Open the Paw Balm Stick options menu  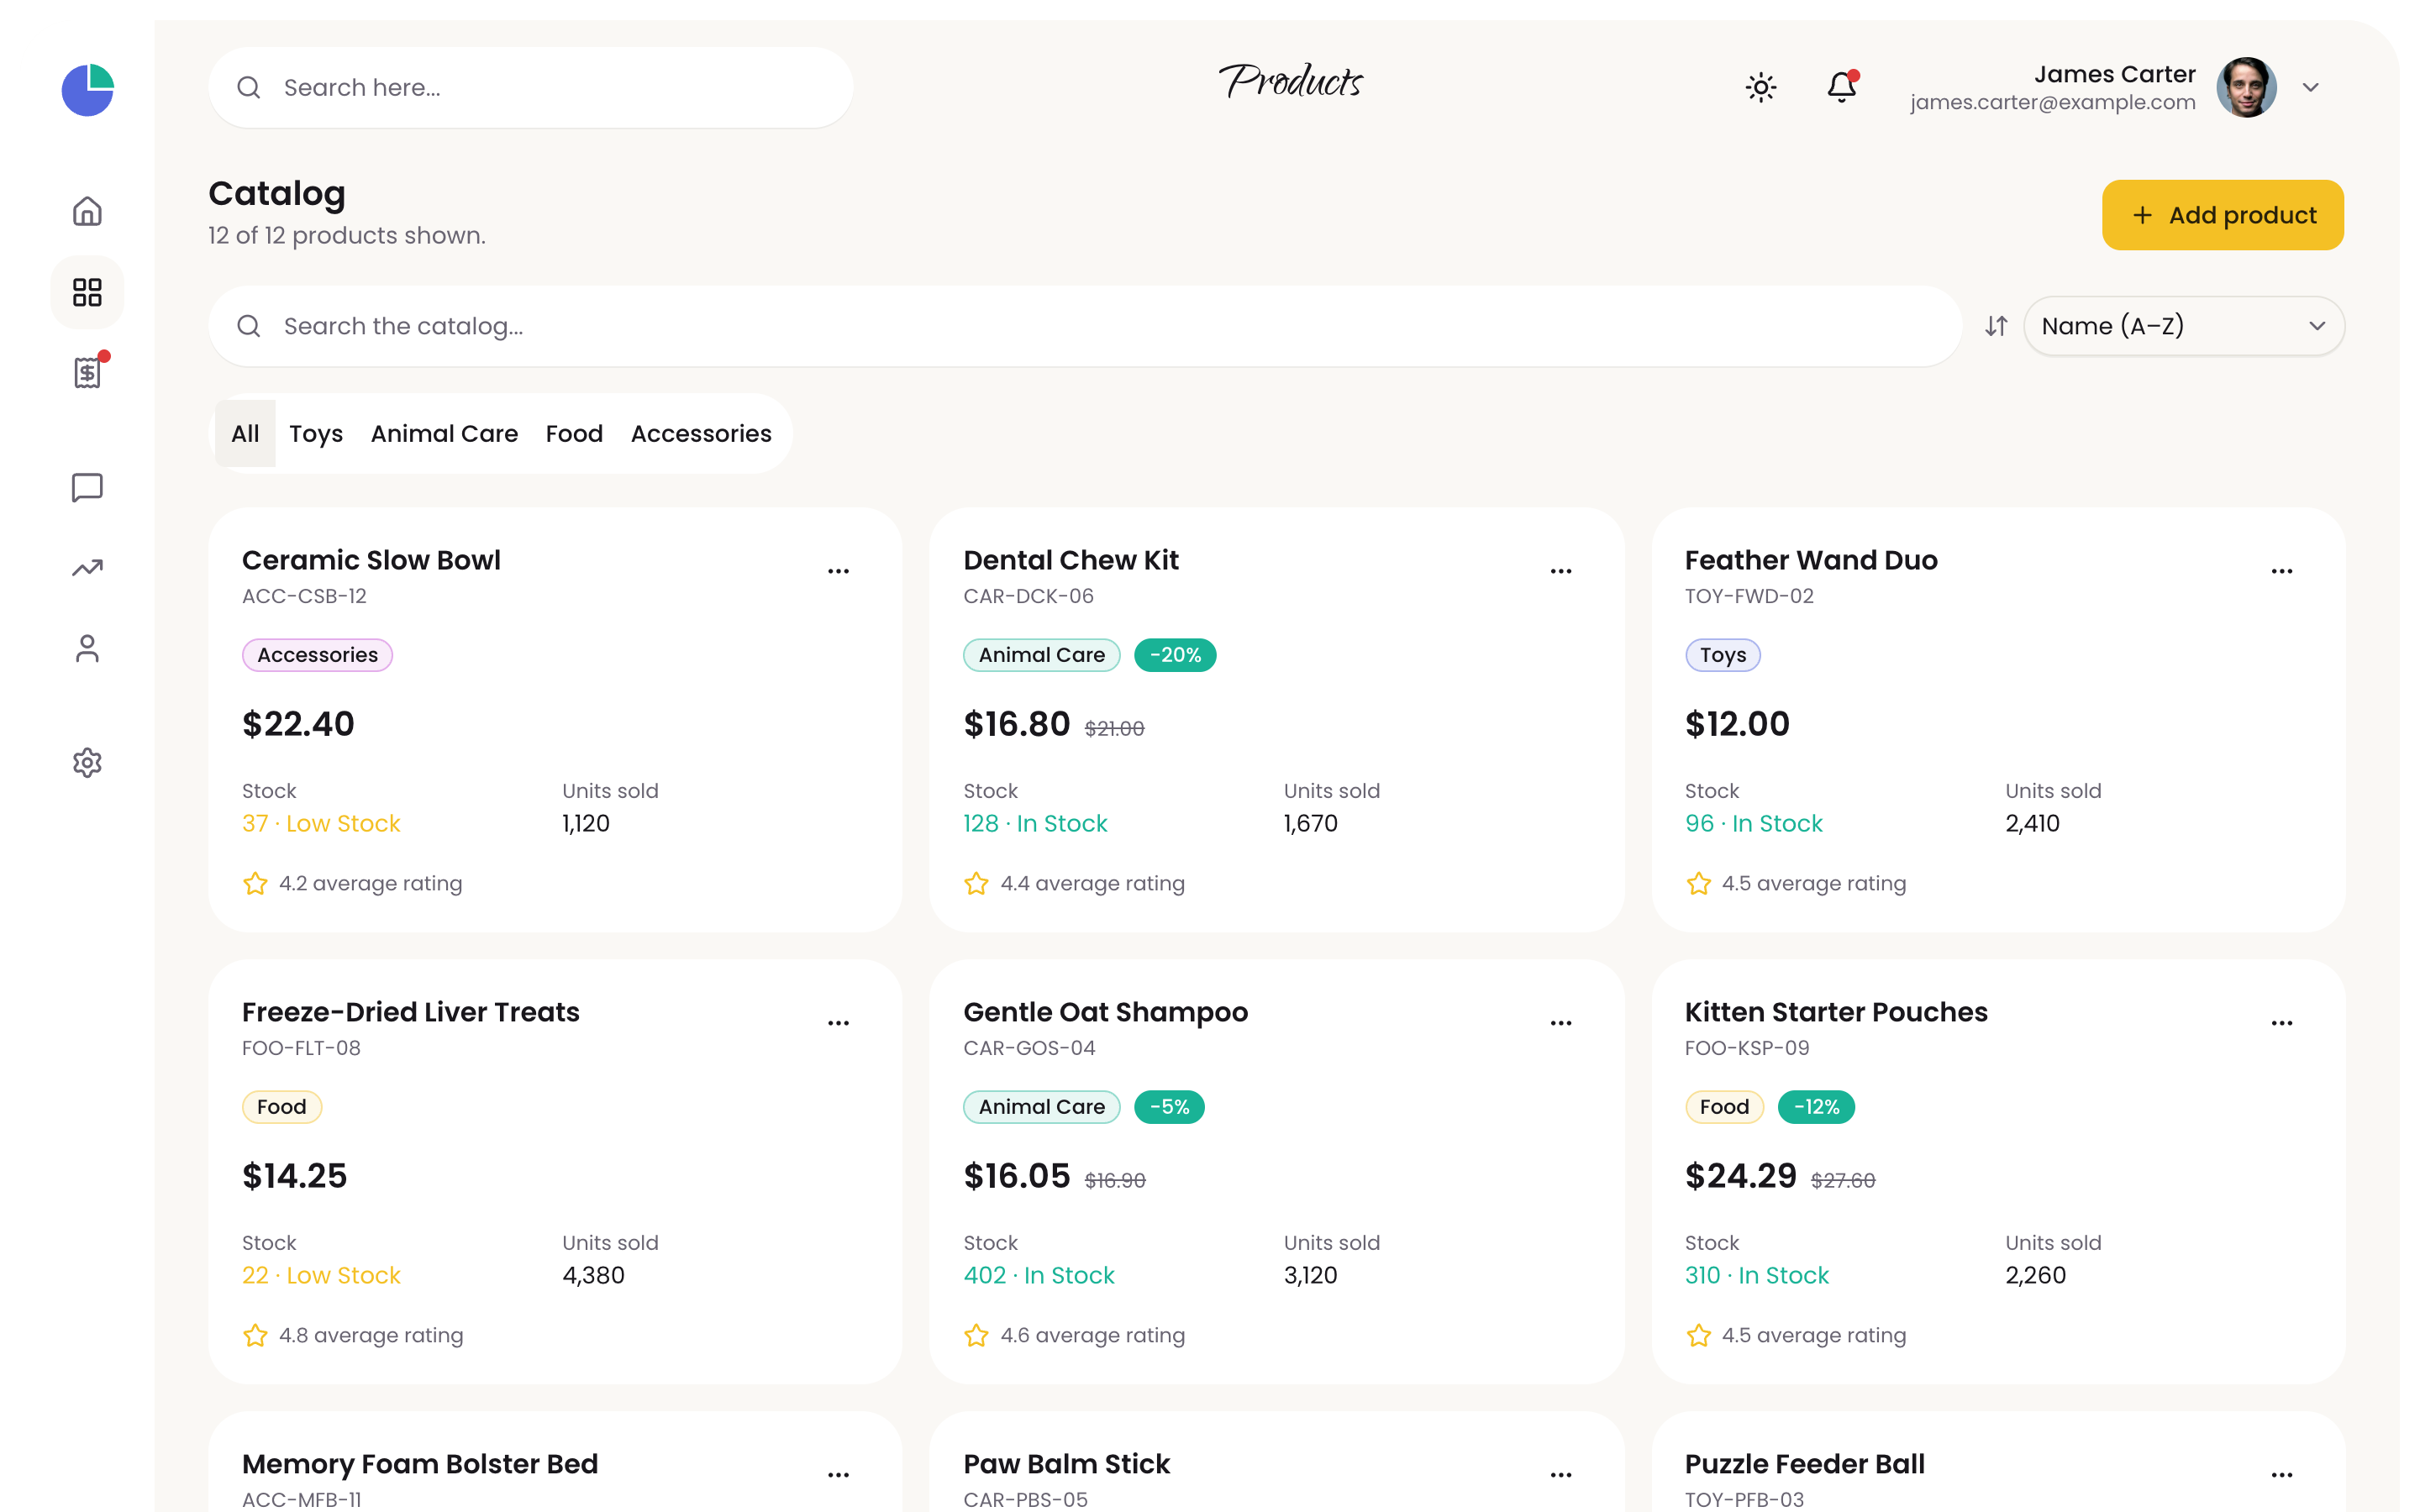1560,1475
